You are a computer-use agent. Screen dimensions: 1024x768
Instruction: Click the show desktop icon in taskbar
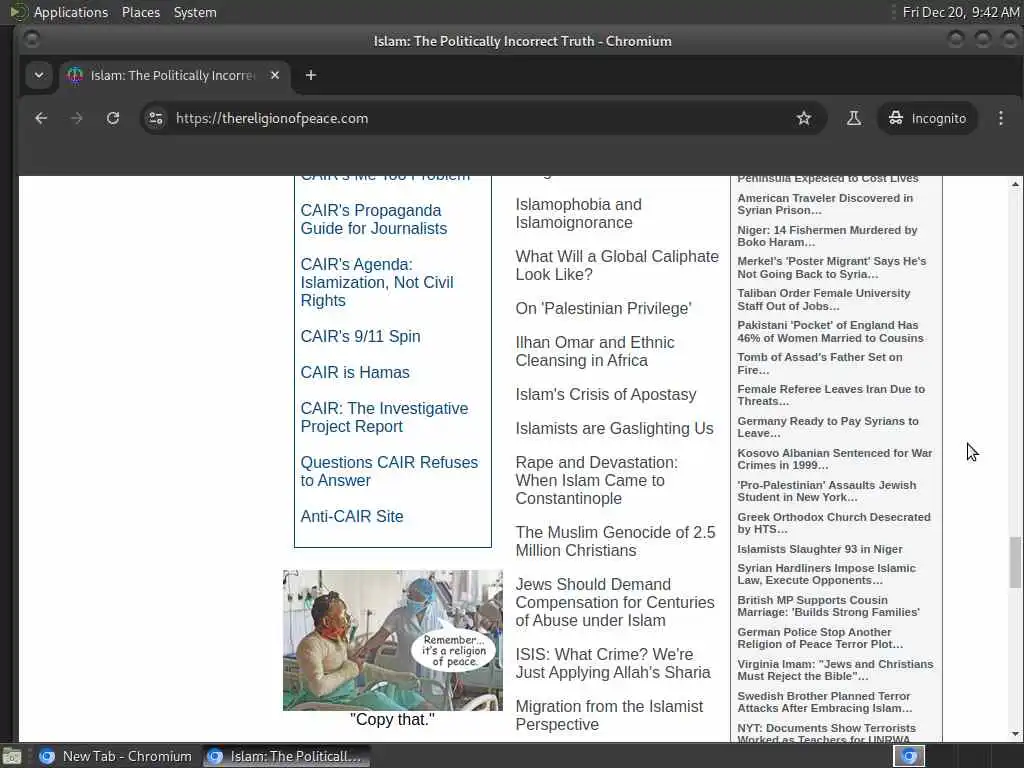tap(12, 757)
